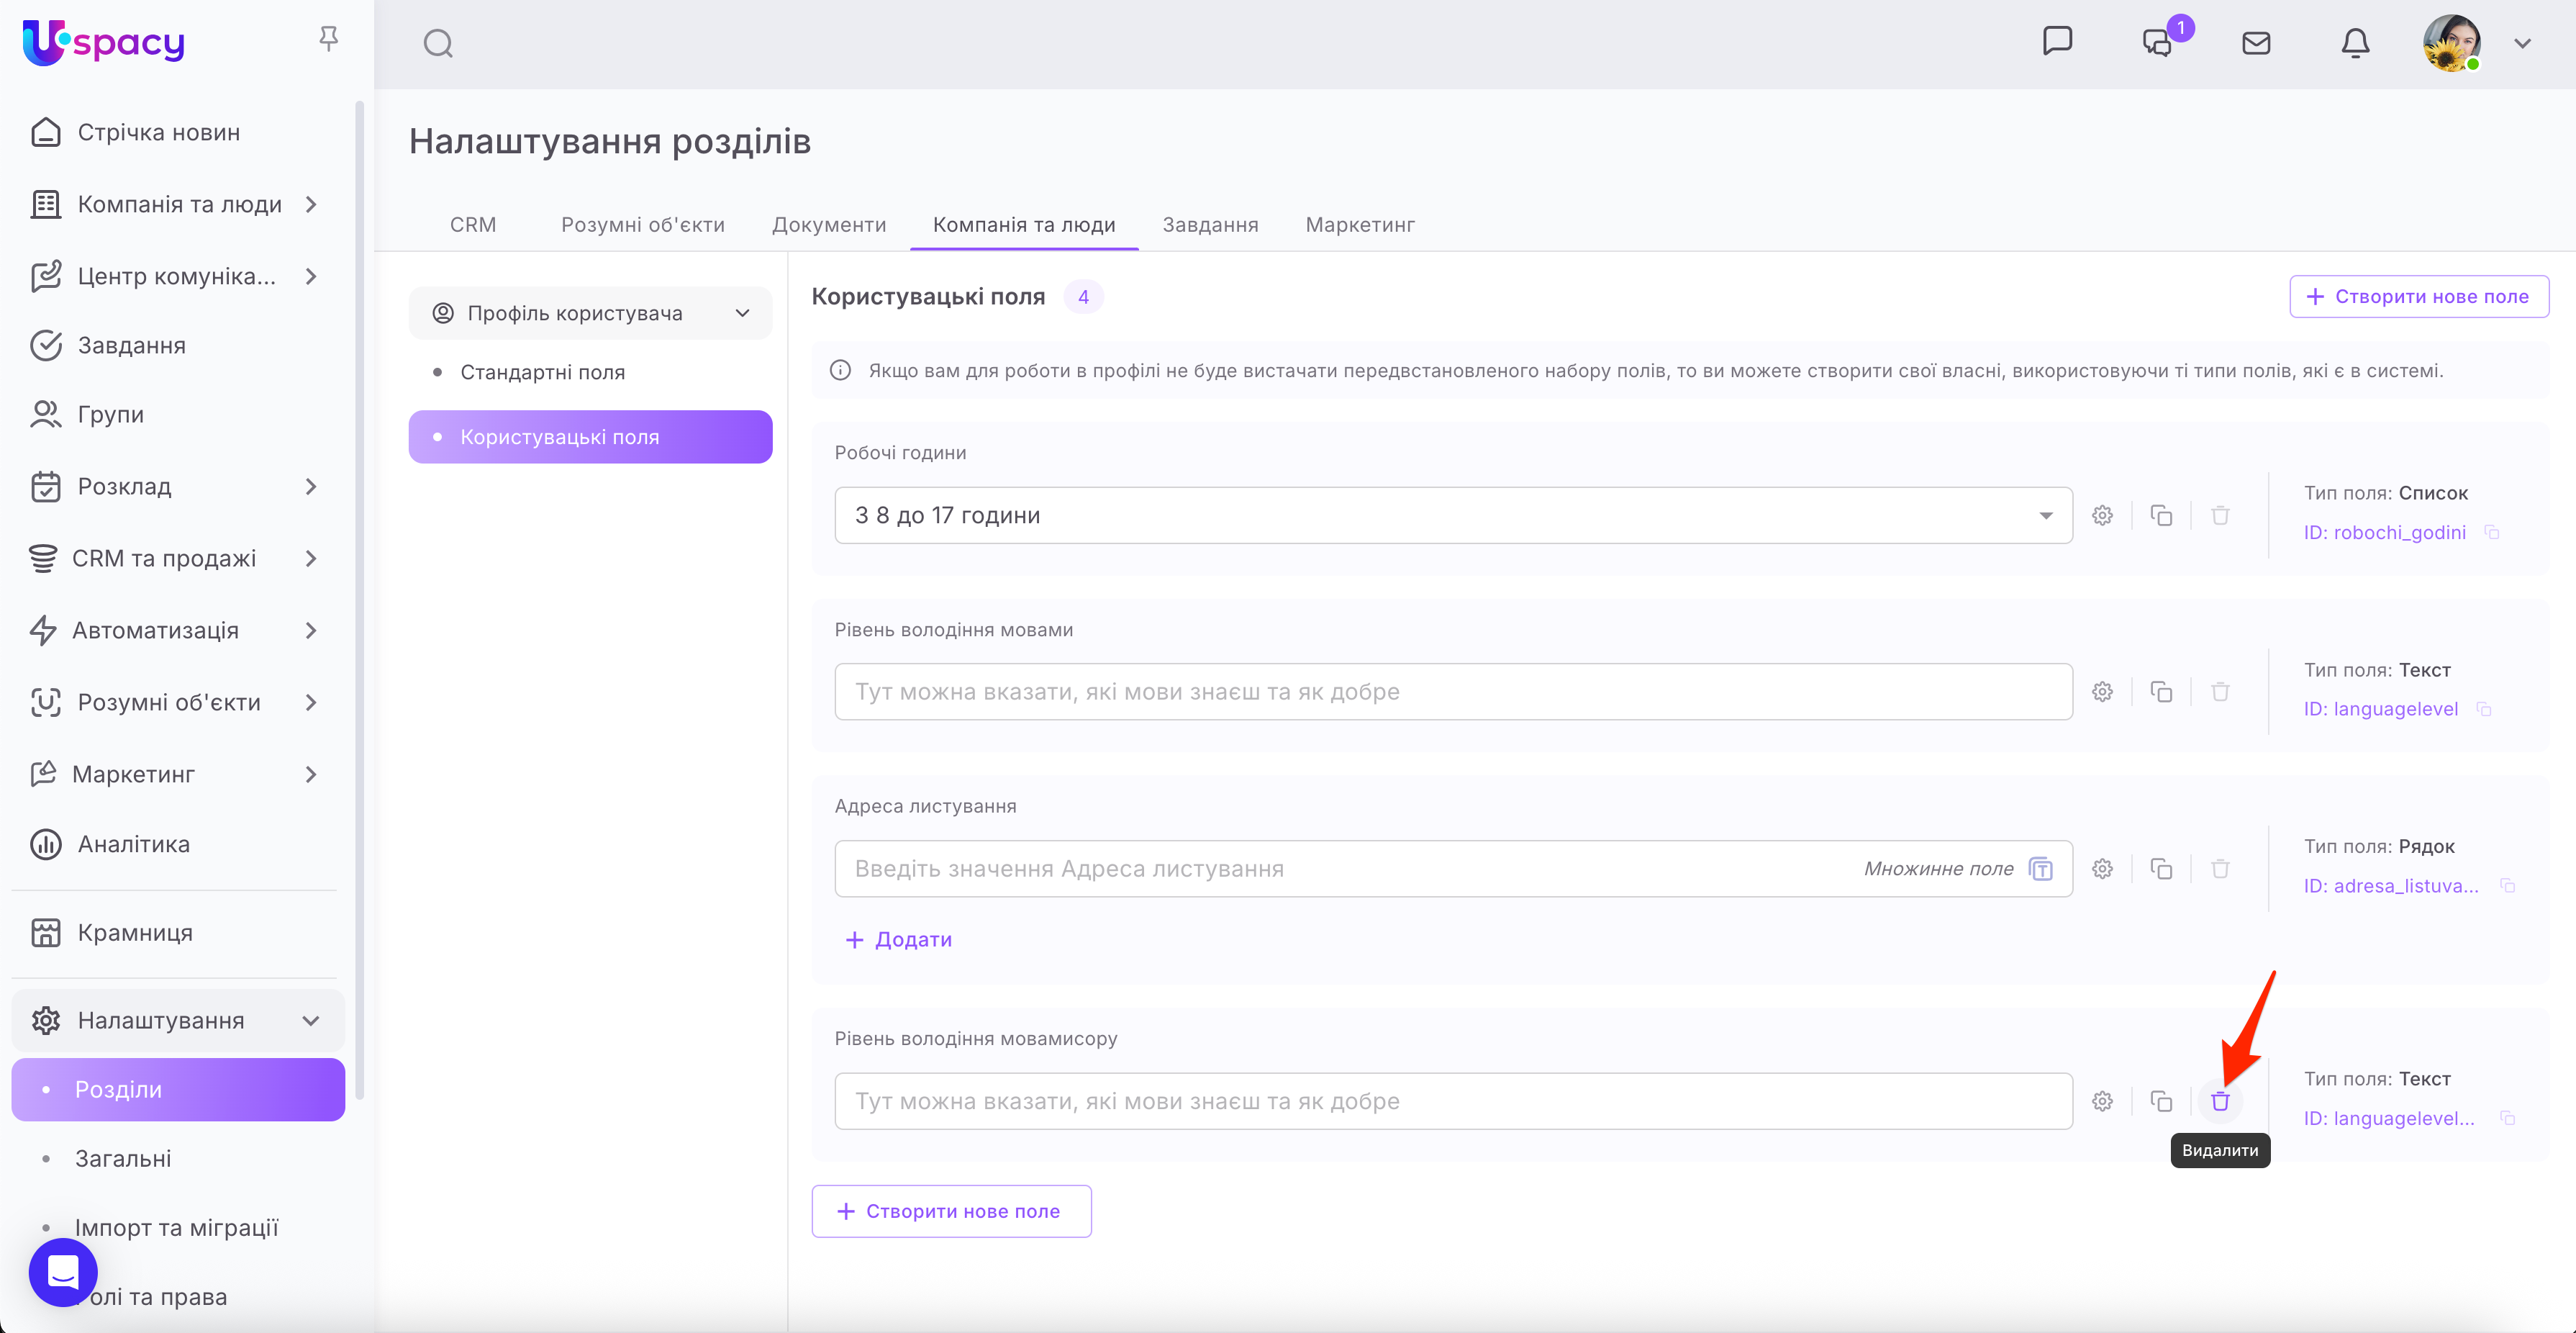Click the search magnifier icon
Image resolution: width=2576 pixels, height=1333 pixels.
438,43
